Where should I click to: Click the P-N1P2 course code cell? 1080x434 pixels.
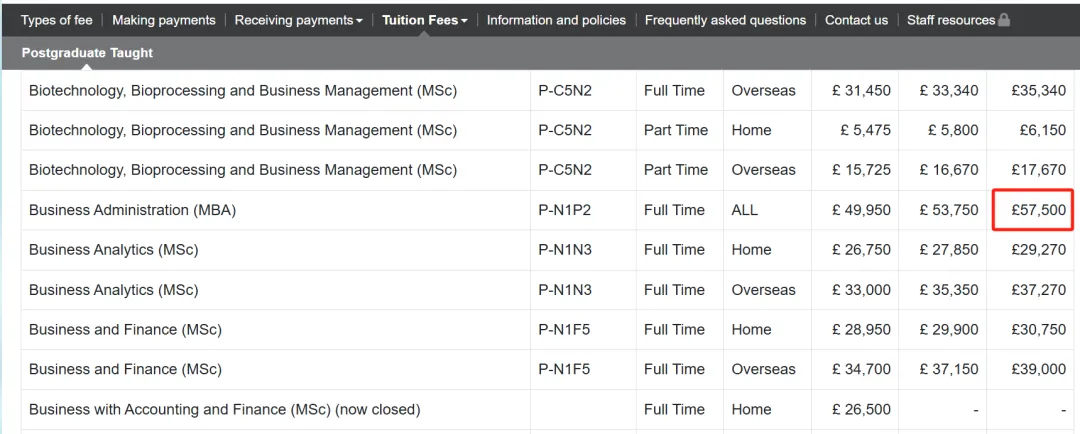[x=565, y=210]
